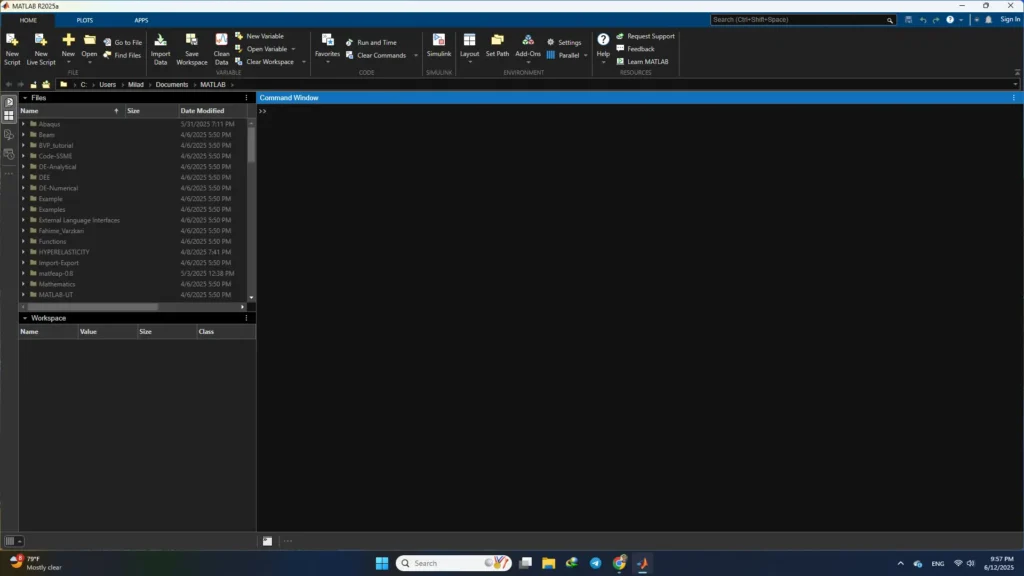Open Learn MATLAB

pyautogui.click(x=642, y=61)
